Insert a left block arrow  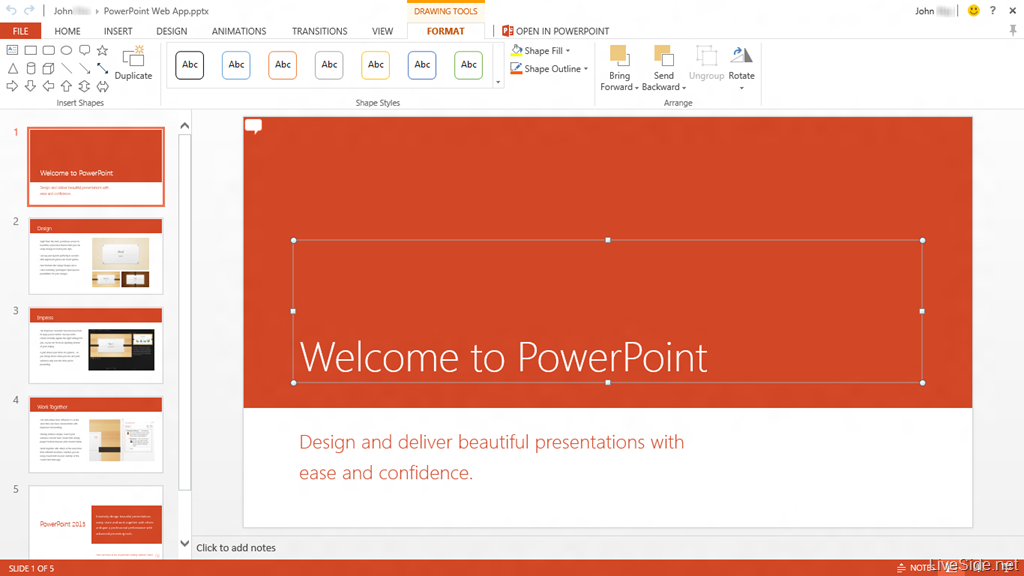48,86
